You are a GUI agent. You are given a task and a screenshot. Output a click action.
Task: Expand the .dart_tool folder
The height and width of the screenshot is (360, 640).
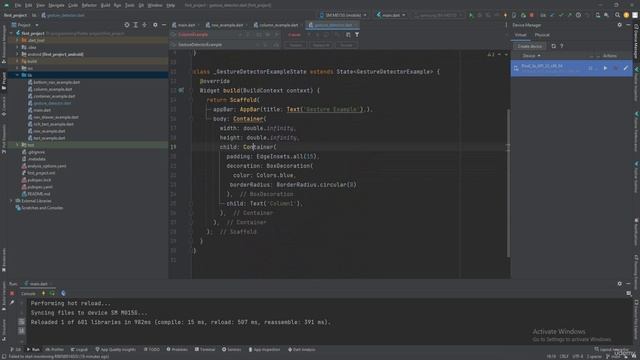tap(18, 40)
